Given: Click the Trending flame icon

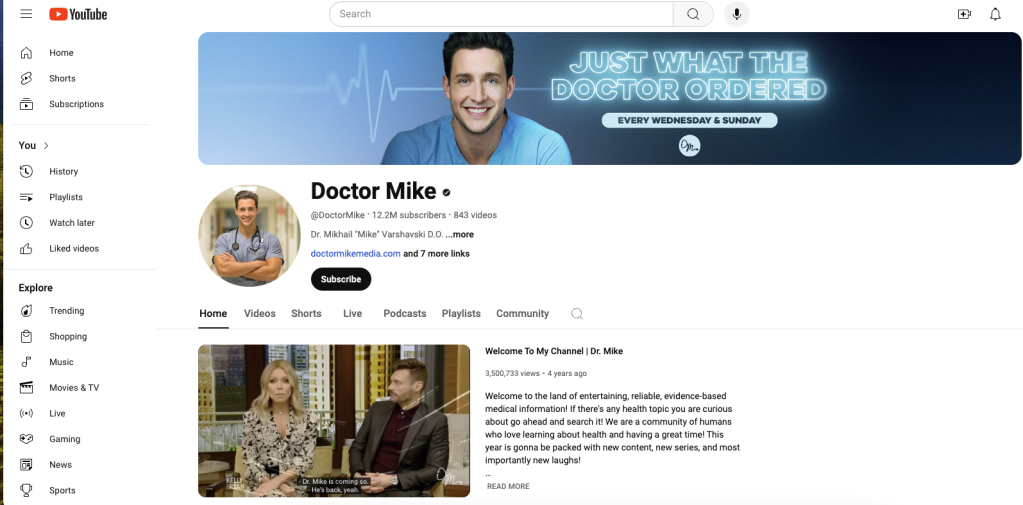Looking at the screenshot, I should pos(26,311).
